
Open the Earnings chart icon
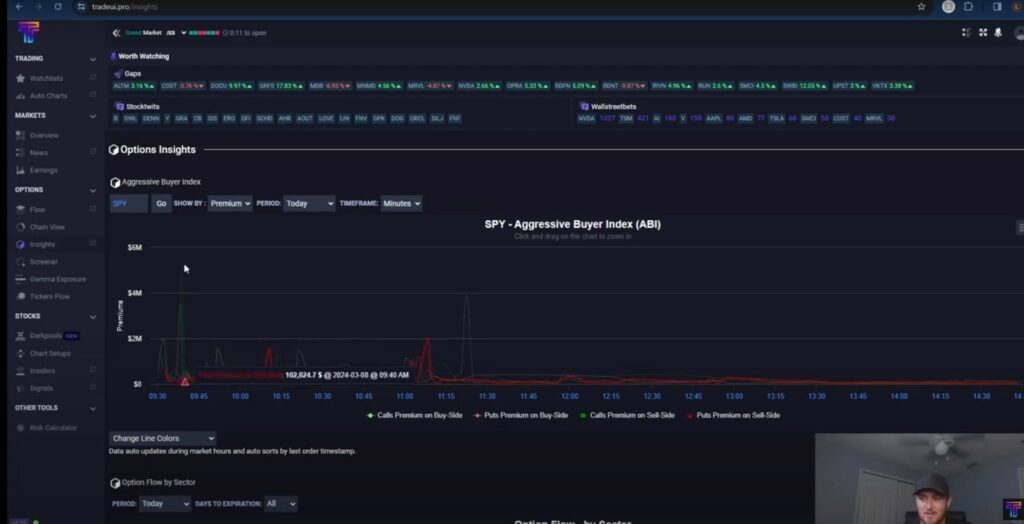tap(20, 170)
